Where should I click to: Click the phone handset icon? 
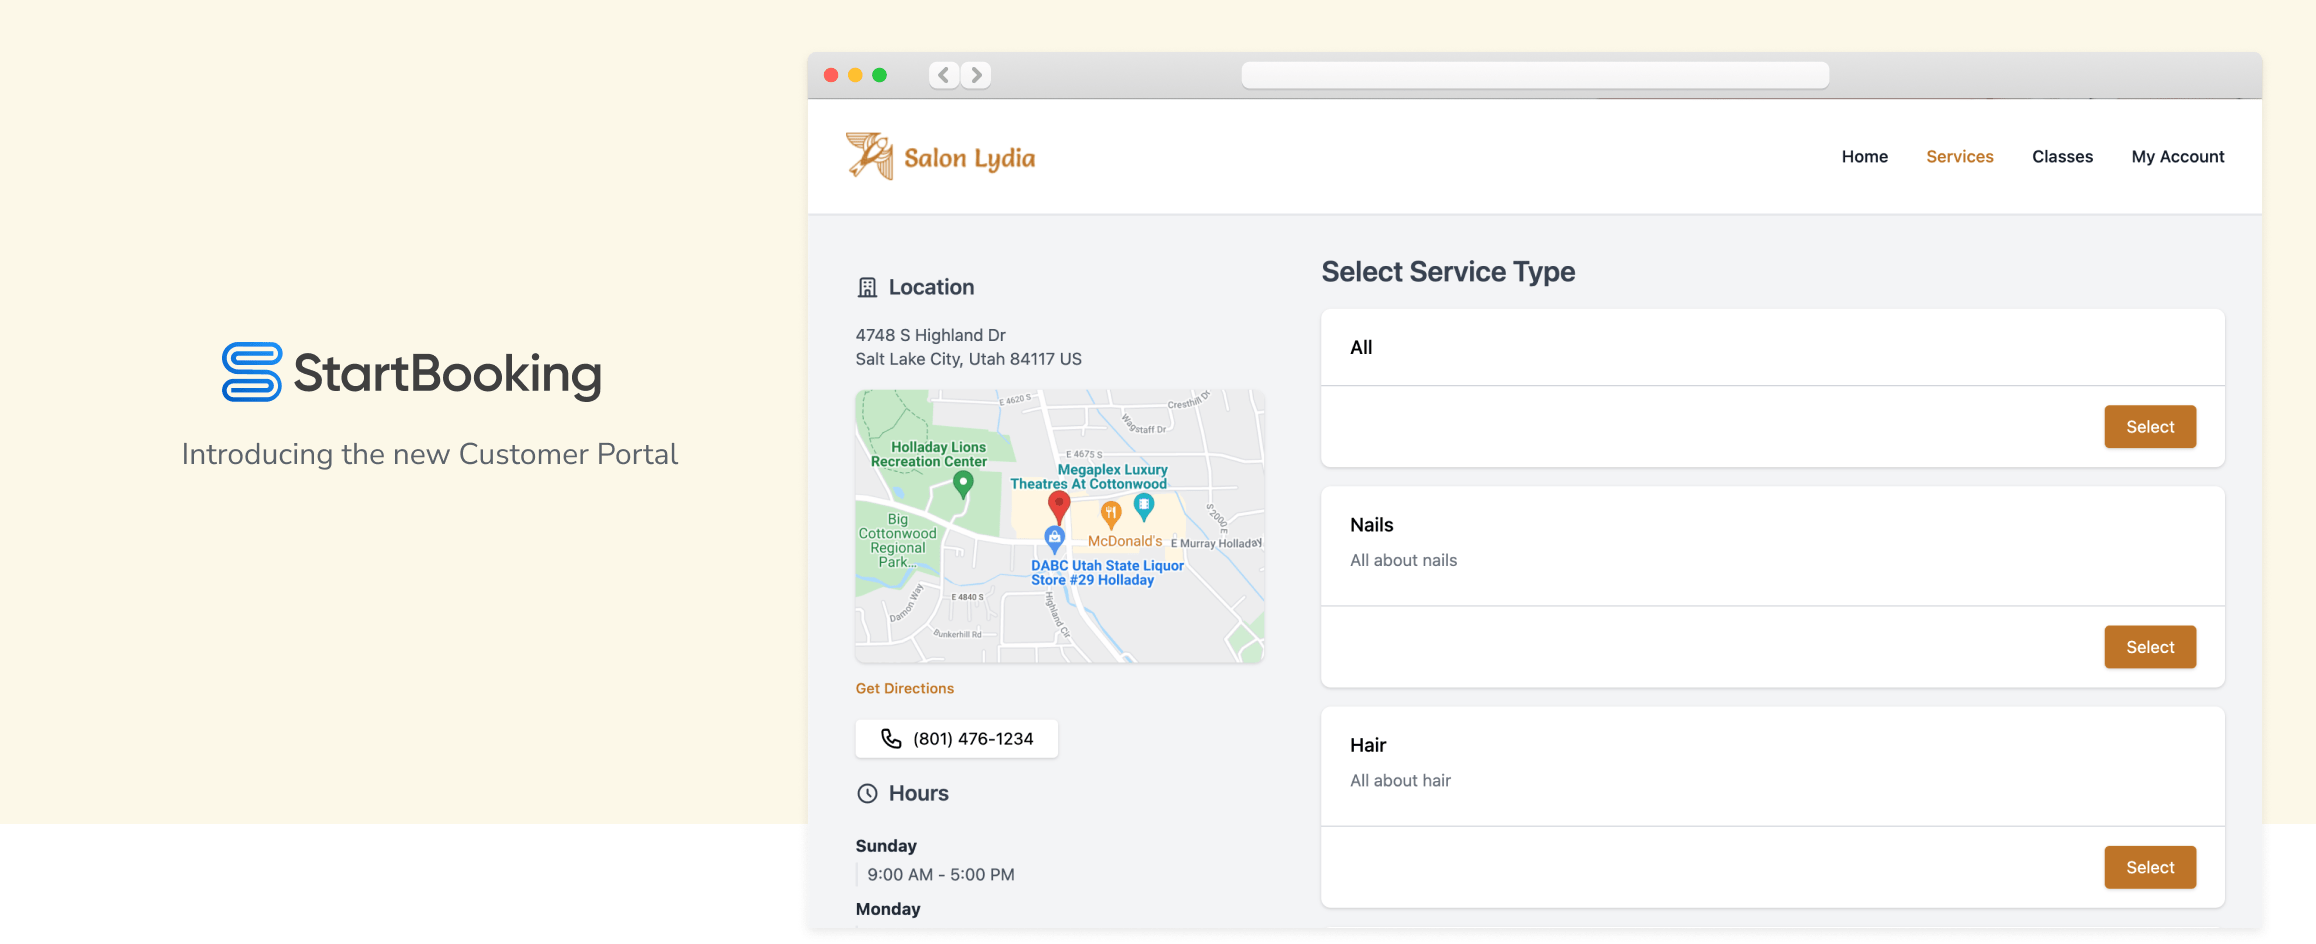[x=891, y=738]
